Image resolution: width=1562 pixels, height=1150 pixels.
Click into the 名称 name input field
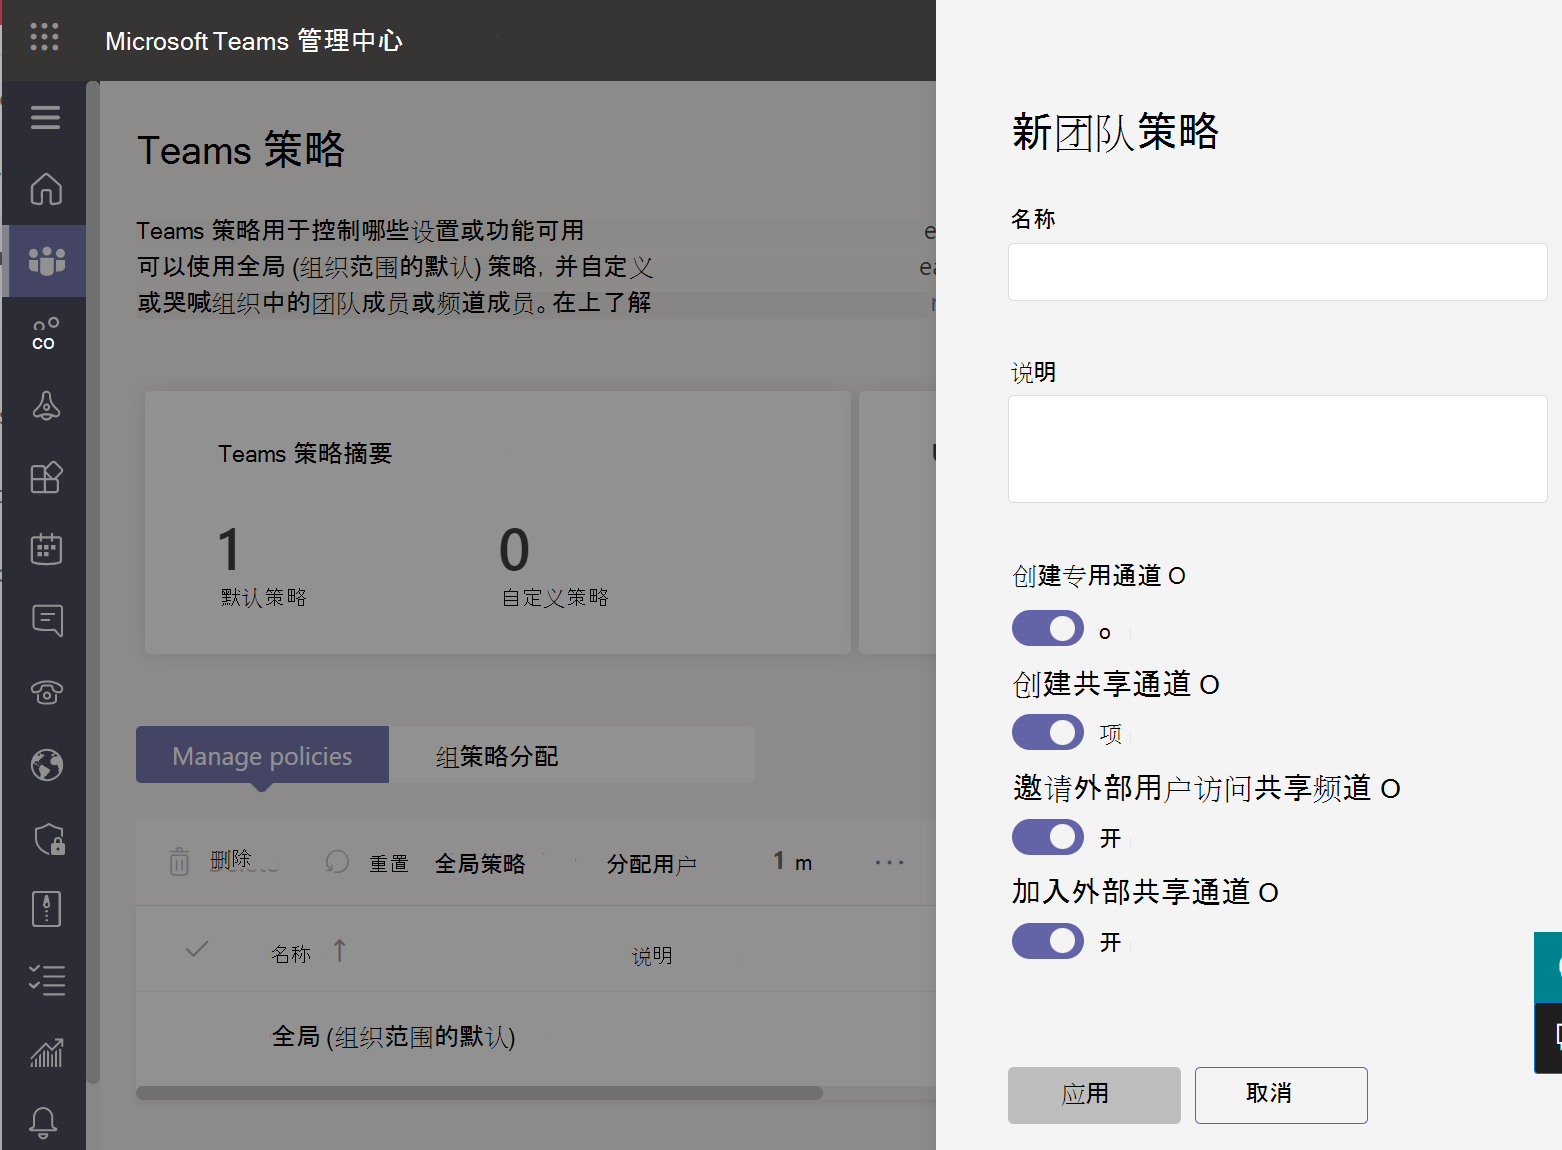tap(1277, 272)
